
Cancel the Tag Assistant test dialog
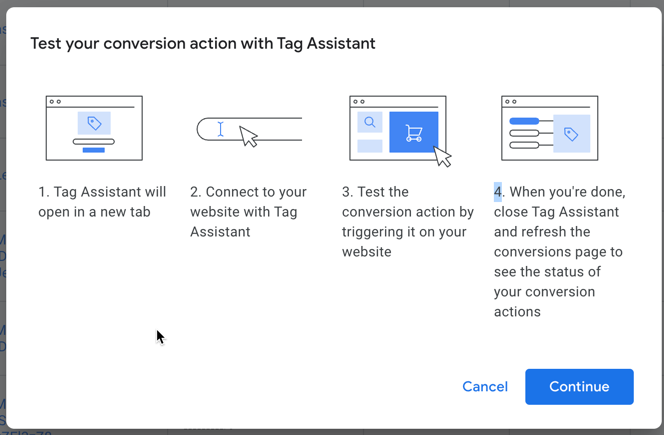485,387
